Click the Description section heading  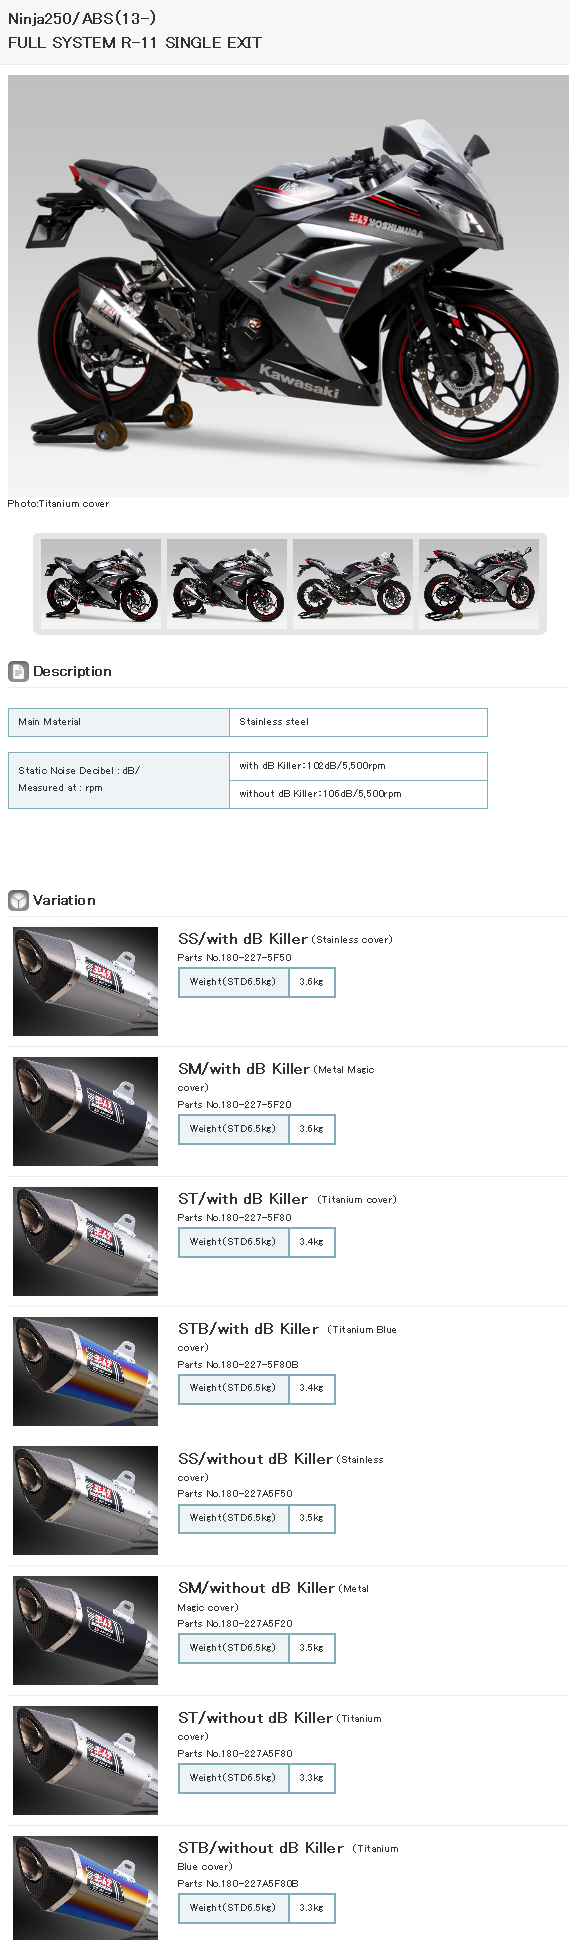click(x=72, y=671)
